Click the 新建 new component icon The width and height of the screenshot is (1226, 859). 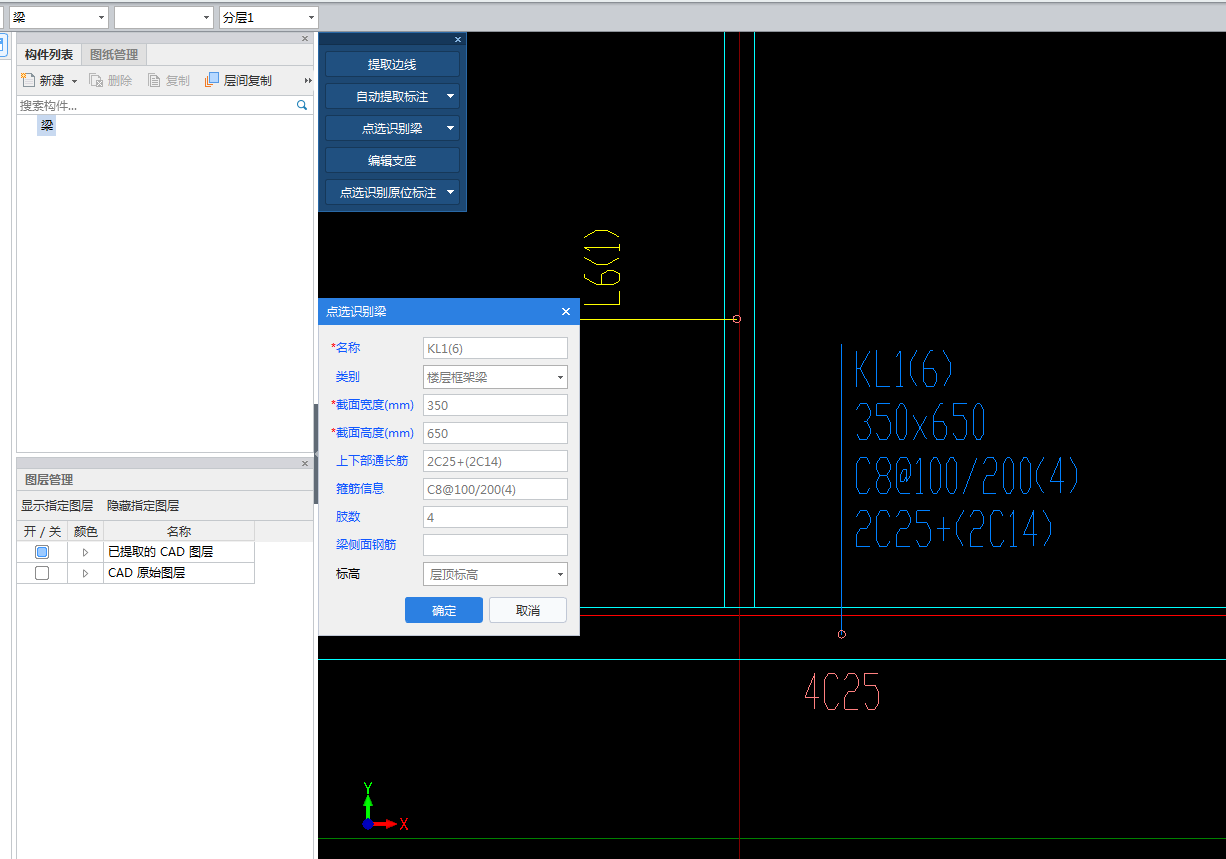click(x=28, y=80)
